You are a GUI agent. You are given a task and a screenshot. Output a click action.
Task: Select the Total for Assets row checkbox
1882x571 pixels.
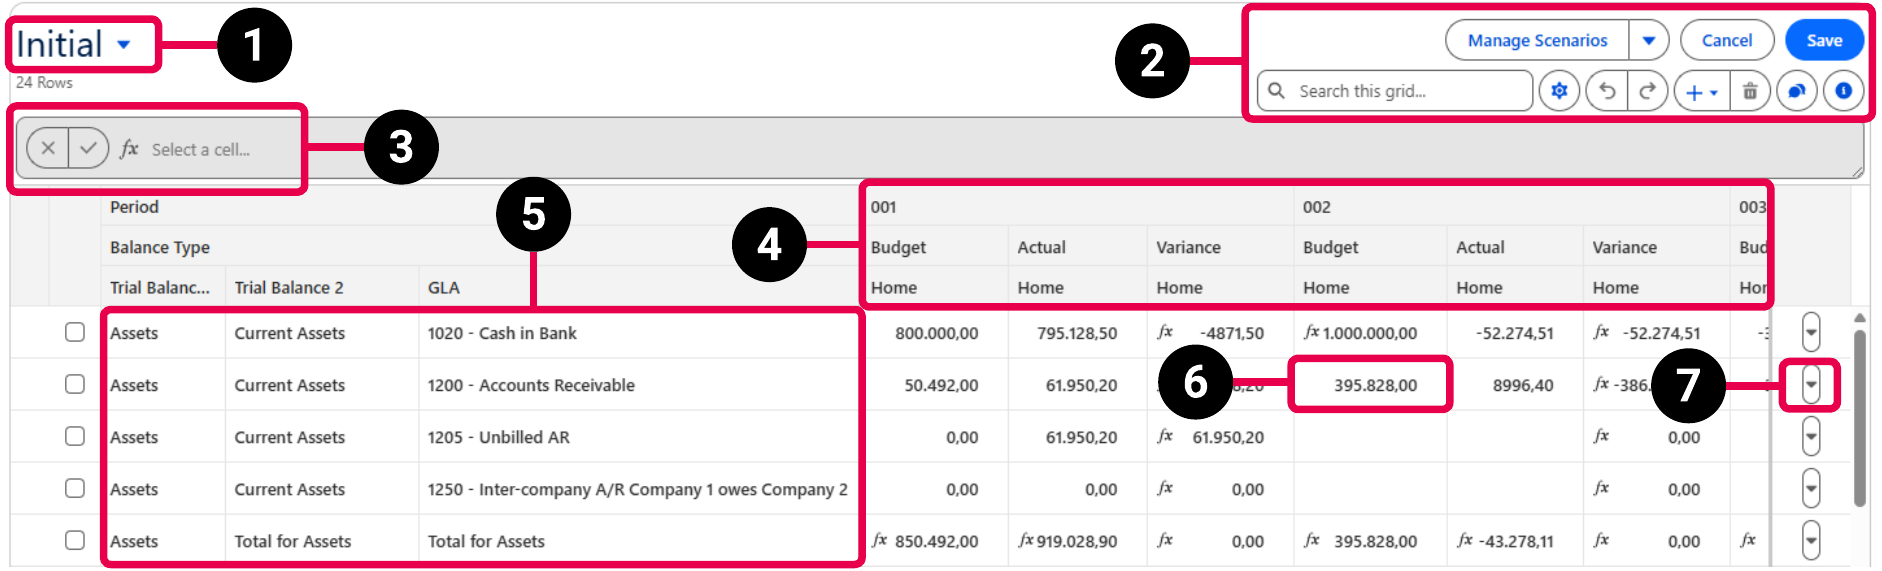click(x=75, y=540)
